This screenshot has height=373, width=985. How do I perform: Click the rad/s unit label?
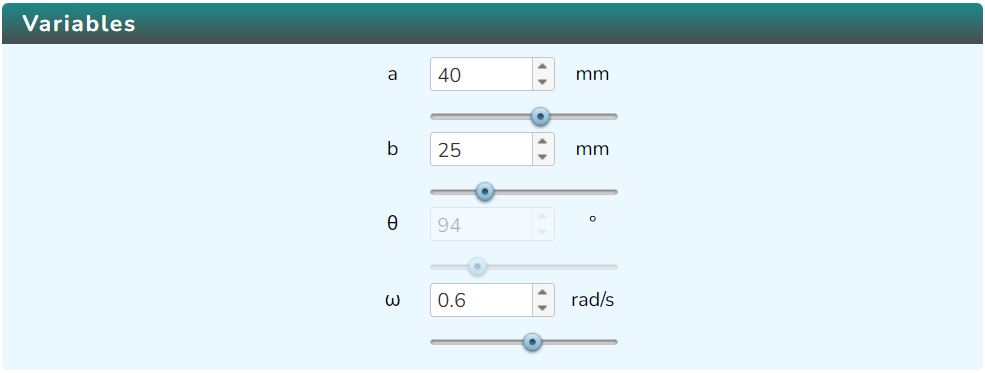point(592,300)
